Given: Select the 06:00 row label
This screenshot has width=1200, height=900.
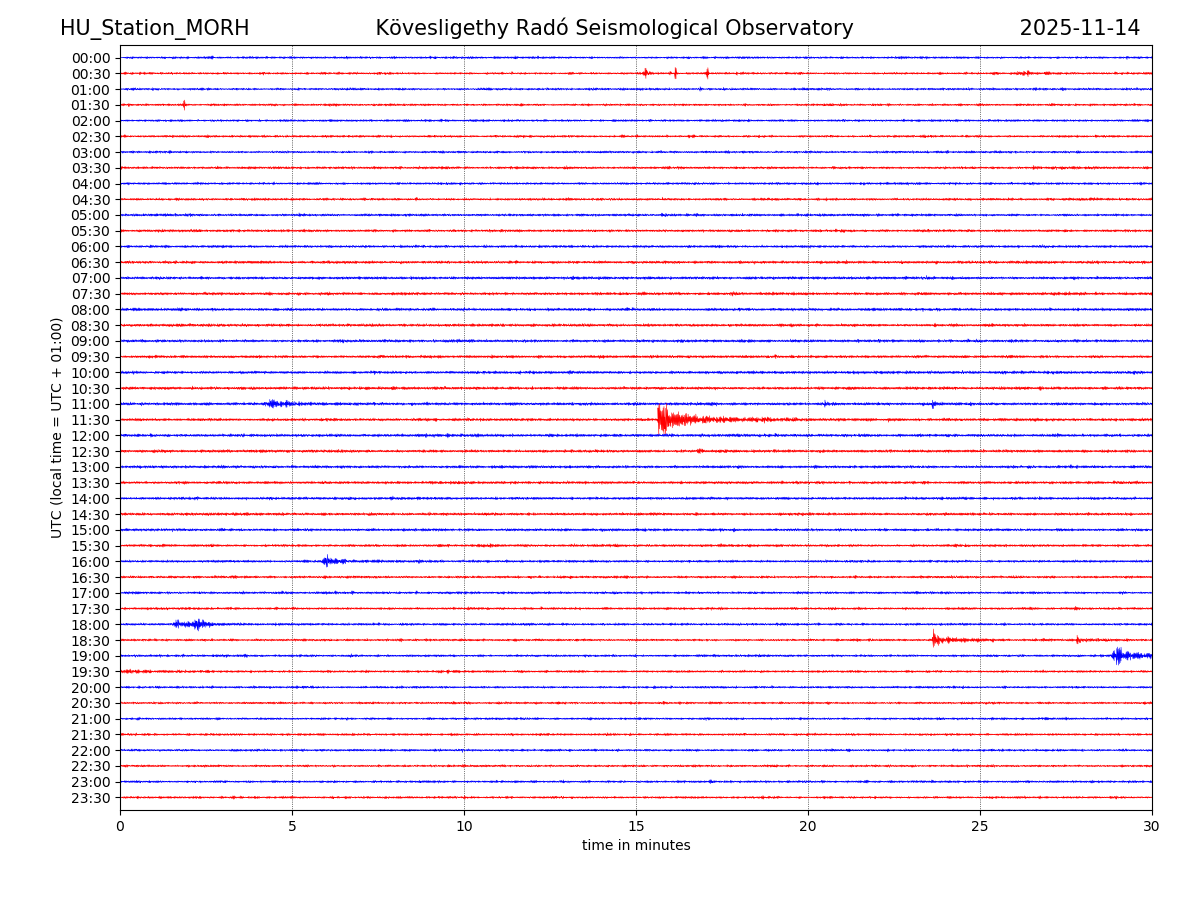Looking at the screenshot, I should pyautogui.click(x=91, y=247).
